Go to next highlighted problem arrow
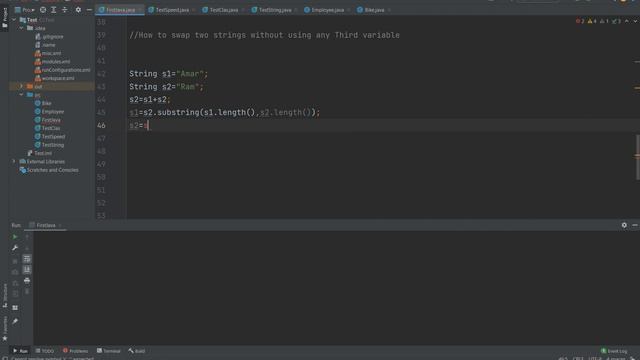Viewport: 640px width, 360px height. 635,21
